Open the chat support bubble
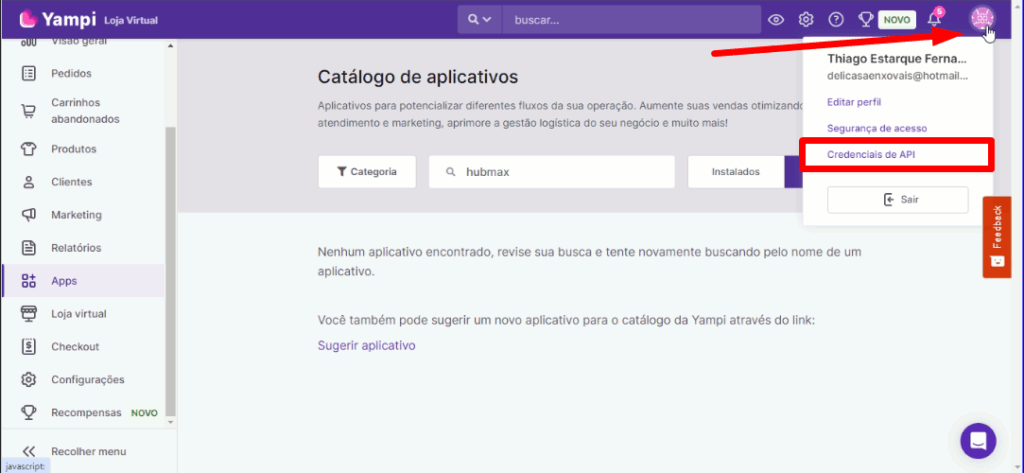1024x473 pixels. coord(978,440)
